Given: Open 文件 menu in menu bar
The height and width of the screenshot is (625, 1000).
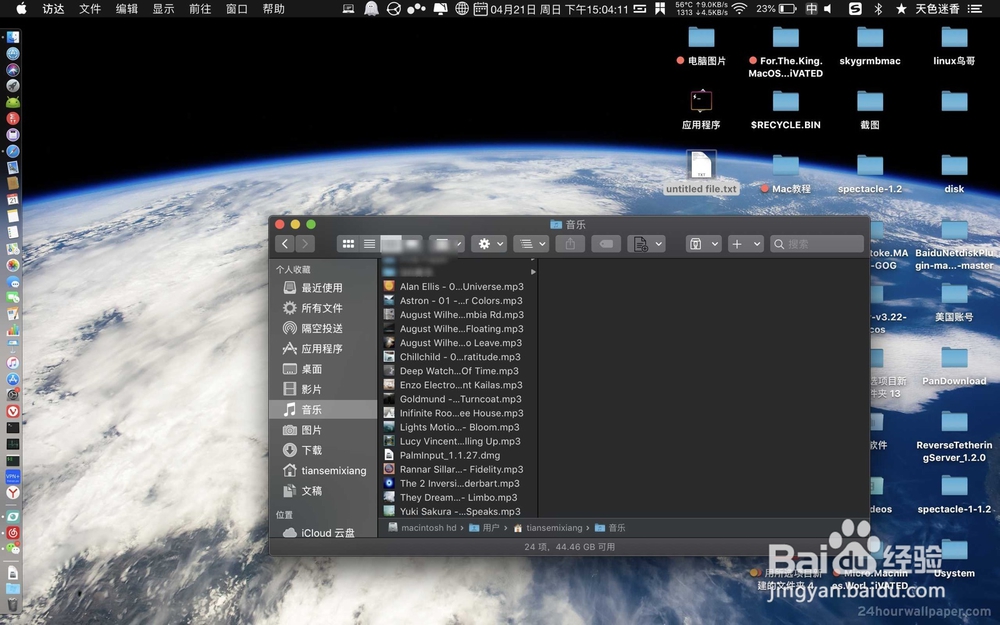Looking at the screenshot, I should 90,9.
